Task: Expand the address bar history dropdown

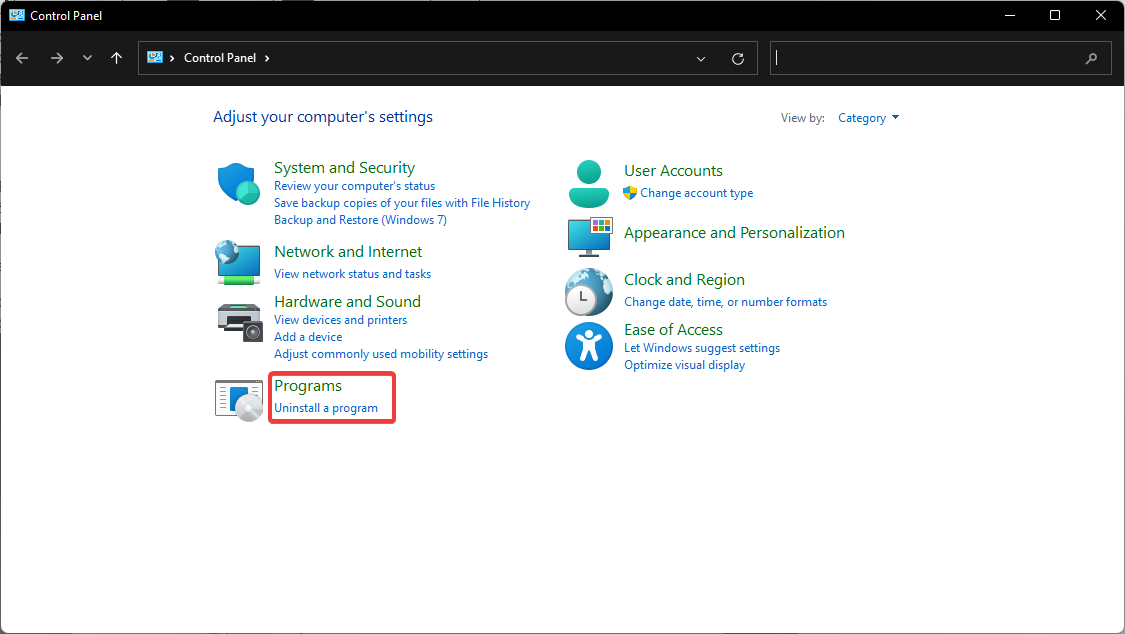Action: pyautogui.click(x=700, y=58)
